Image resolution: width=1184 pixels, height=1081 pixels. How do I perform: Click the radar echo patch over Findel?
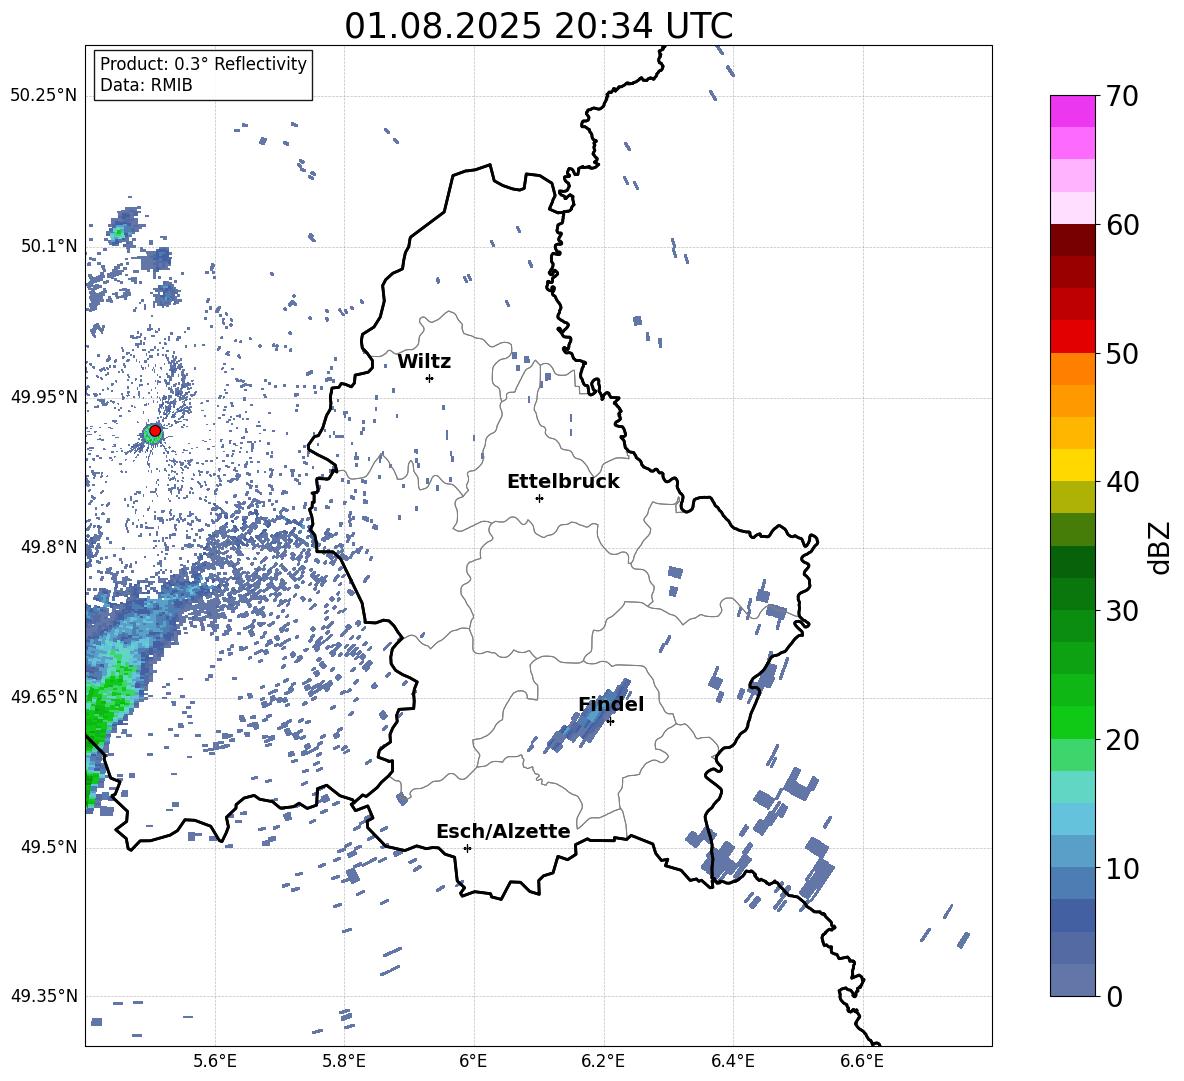(587, 717)
